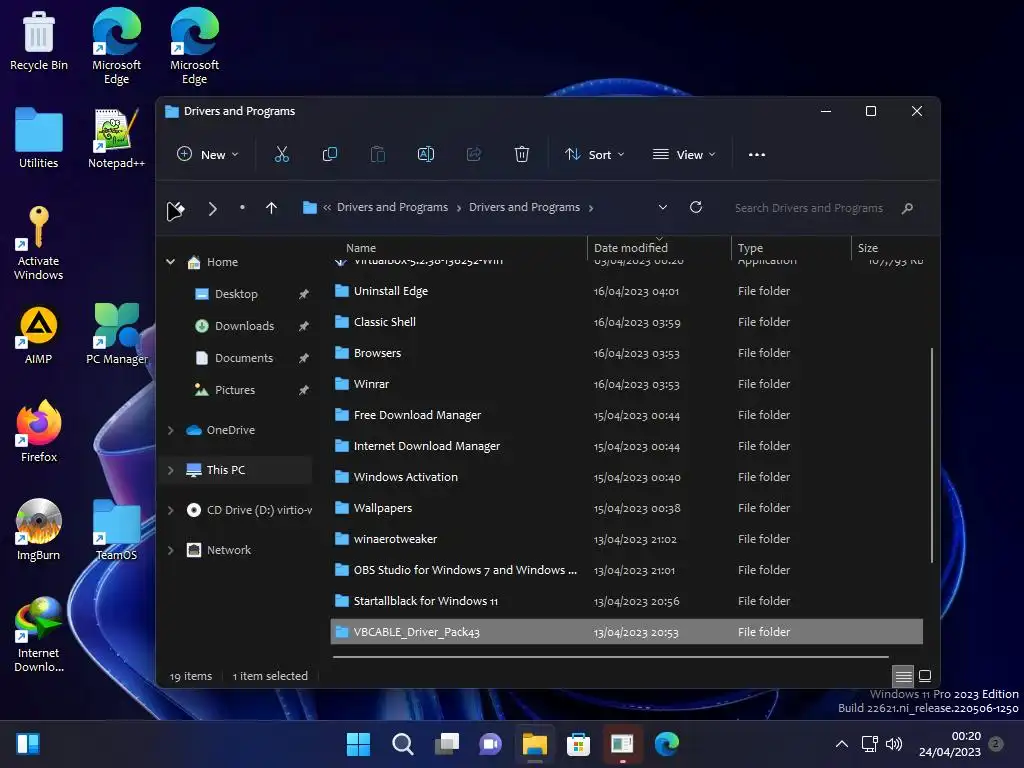
Task: Click first Drivers and Programs breadcrumb
Action: [x=392, y=207]
